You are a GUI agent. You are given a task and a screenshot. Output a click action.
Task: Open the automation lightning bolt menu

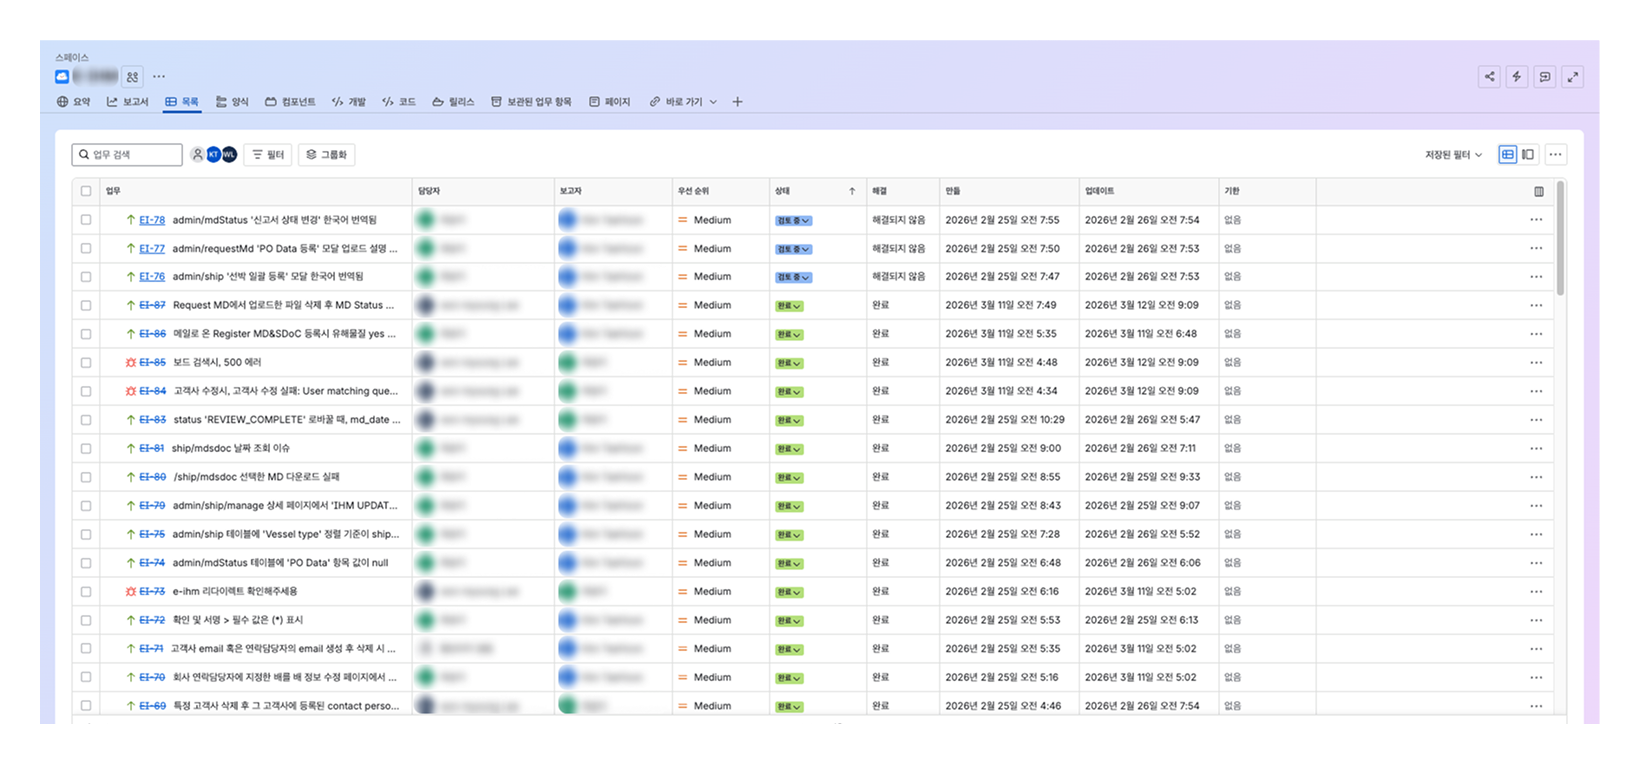[x=1517, y=77]
